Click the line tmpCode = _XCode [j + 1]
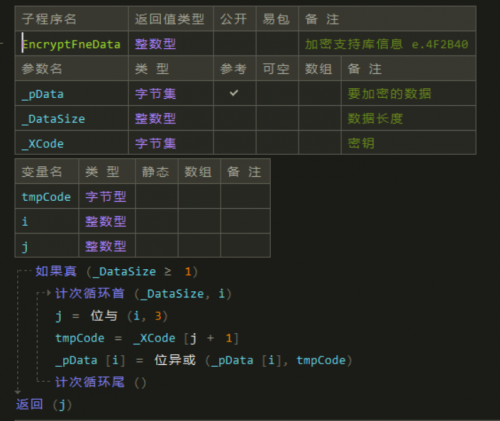The height and width of the screenshot is (421, 500). pyautogui.click(x=147, y=338)
